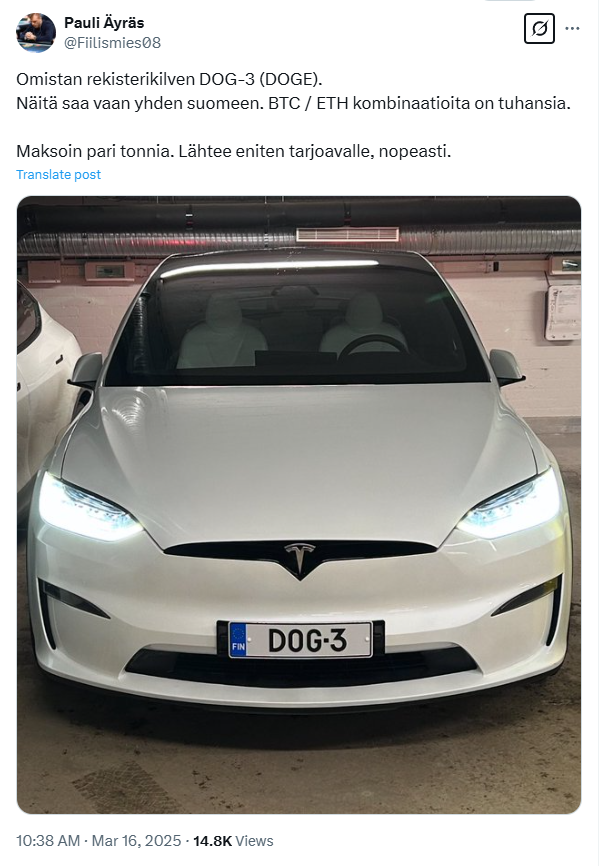Screen dimensions: 600x866
Task: Click the car's right glowing headlight
Action: point(512,505)
